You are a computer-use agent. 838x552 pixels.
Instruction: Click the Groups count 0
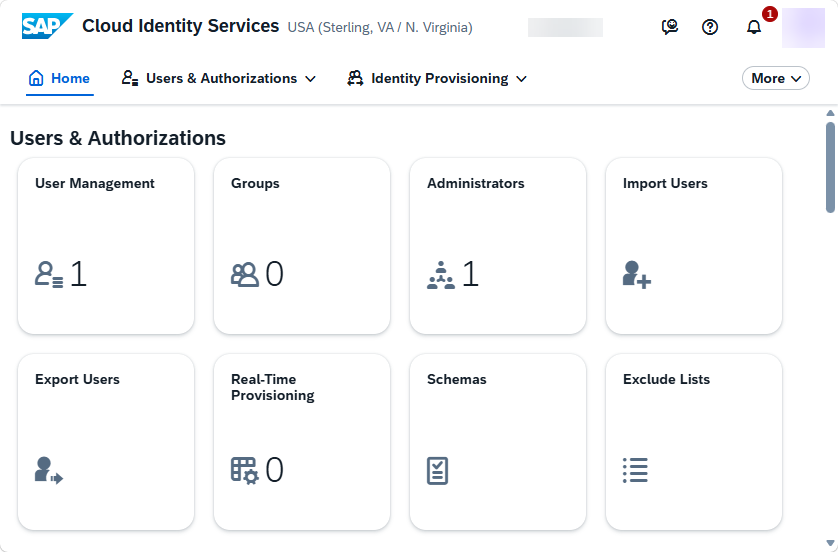coord(275,274)
